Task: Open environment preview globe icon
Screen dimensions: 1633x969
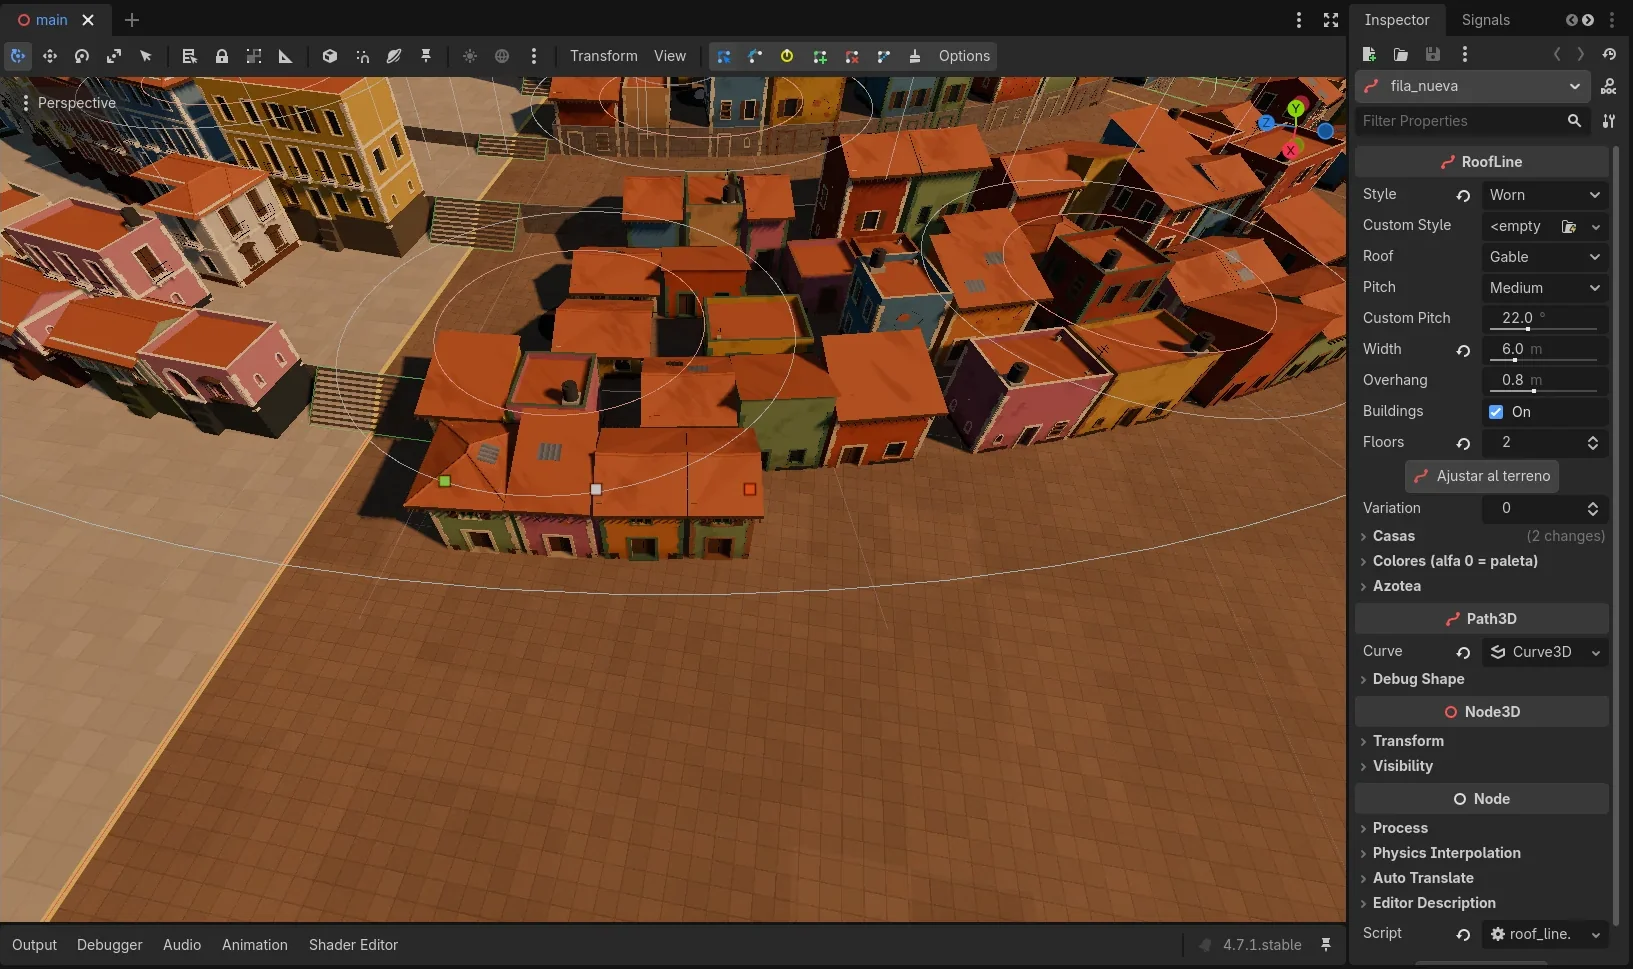Action: (502, 56)
